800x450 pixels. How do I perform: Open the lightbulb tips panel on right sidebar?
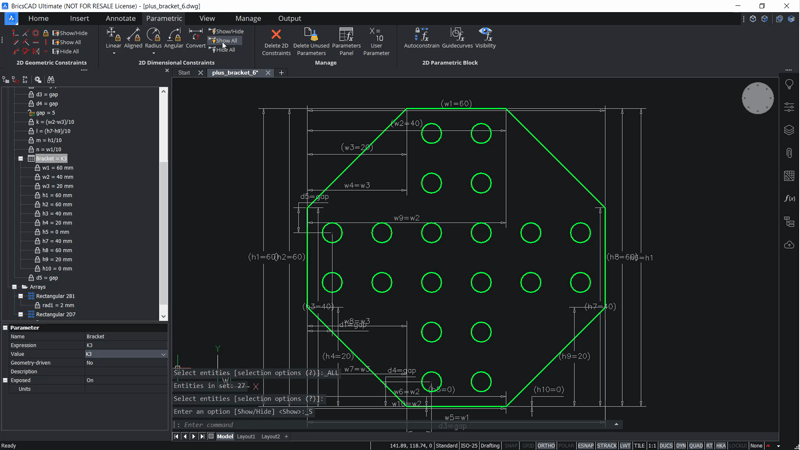click(x=789, y=84)
